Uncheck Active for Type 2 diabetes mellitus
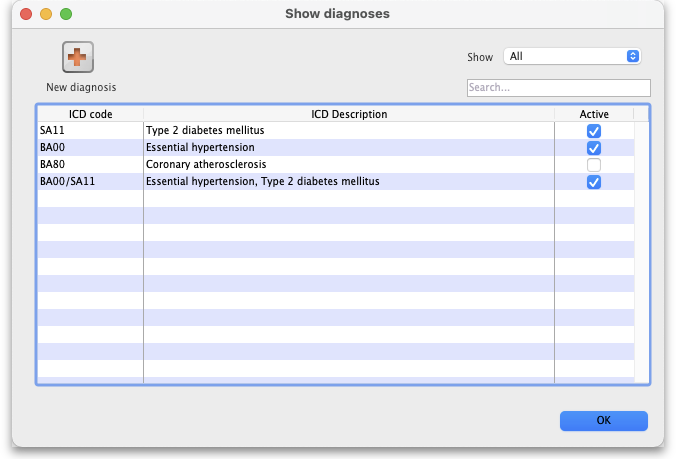Viewport: 676px width, 459px height. [594, 131]
